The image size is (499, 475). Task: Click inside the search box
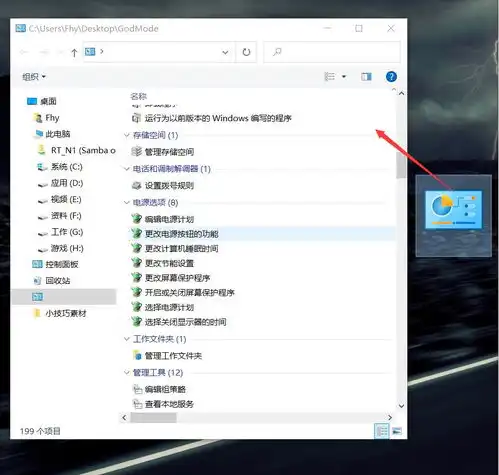332,52
